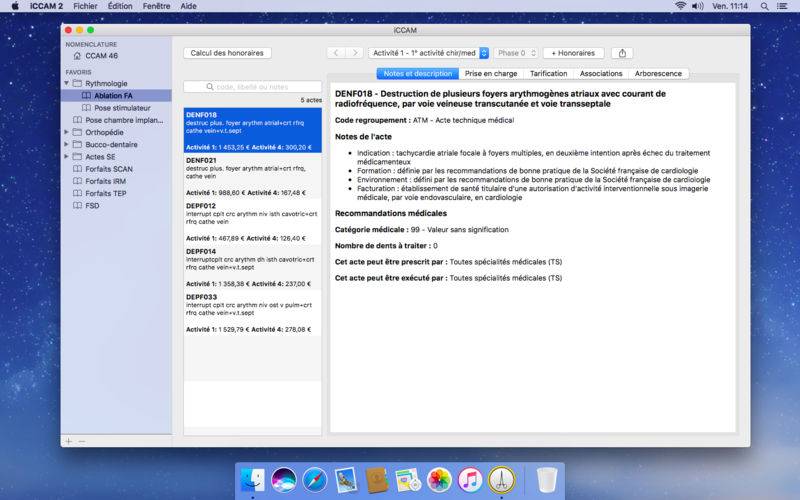Open Contacts book from the Dock

coord(377,480)
